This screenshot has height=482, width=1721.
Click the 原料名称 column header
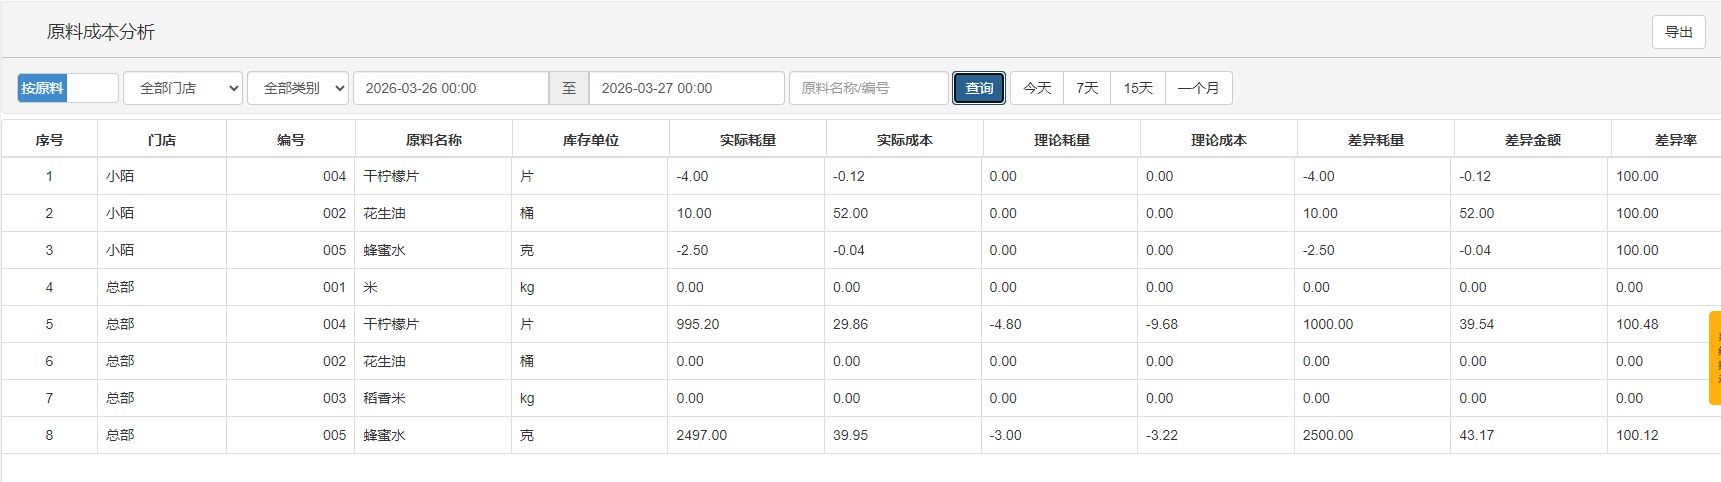click(433, 140)
